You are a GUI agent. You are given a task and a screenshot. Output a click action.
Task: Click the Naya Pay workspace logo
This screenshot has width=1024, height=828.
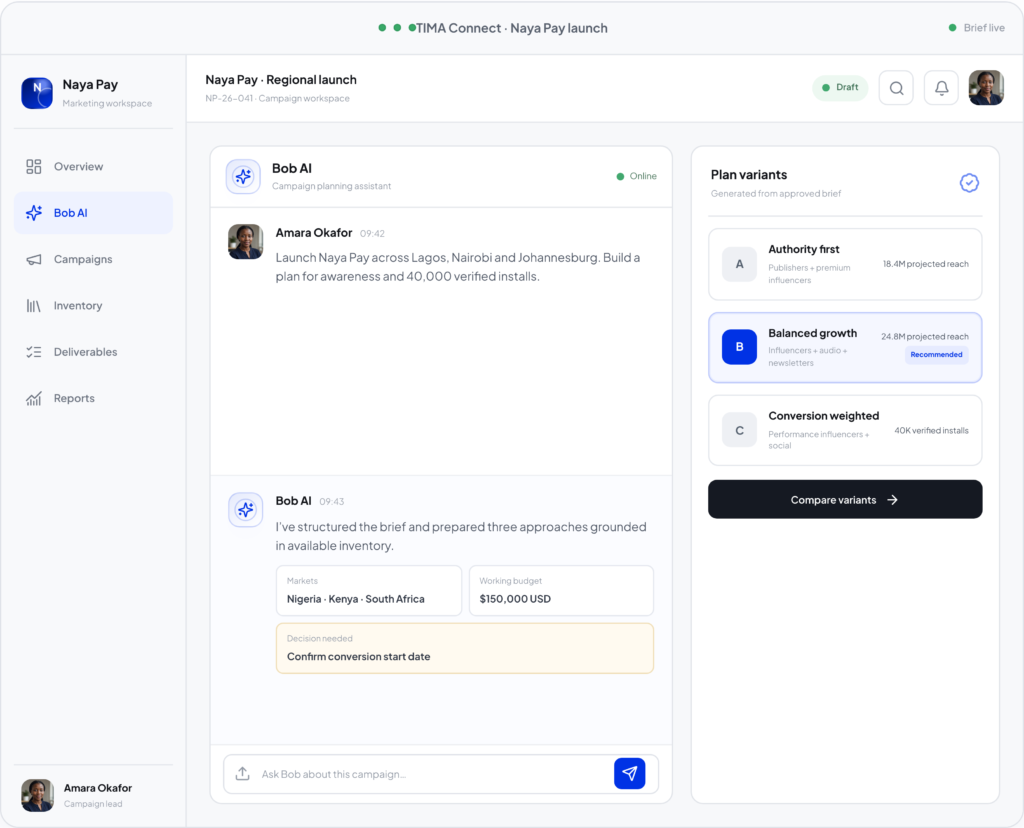37,93
